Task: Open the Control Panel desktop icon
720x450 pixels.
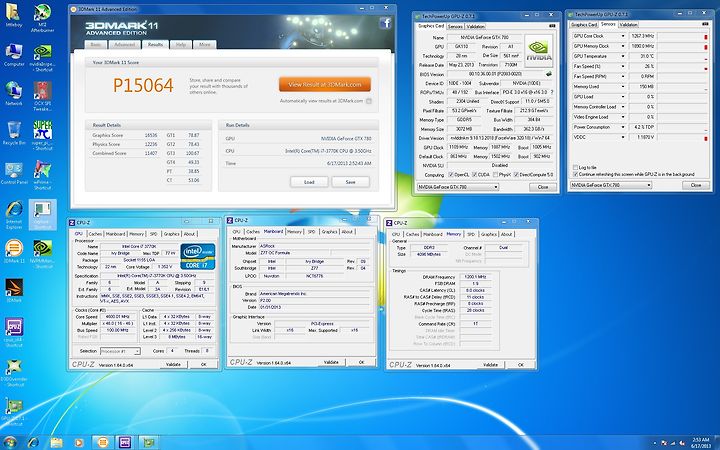Action: click(14, 171)
